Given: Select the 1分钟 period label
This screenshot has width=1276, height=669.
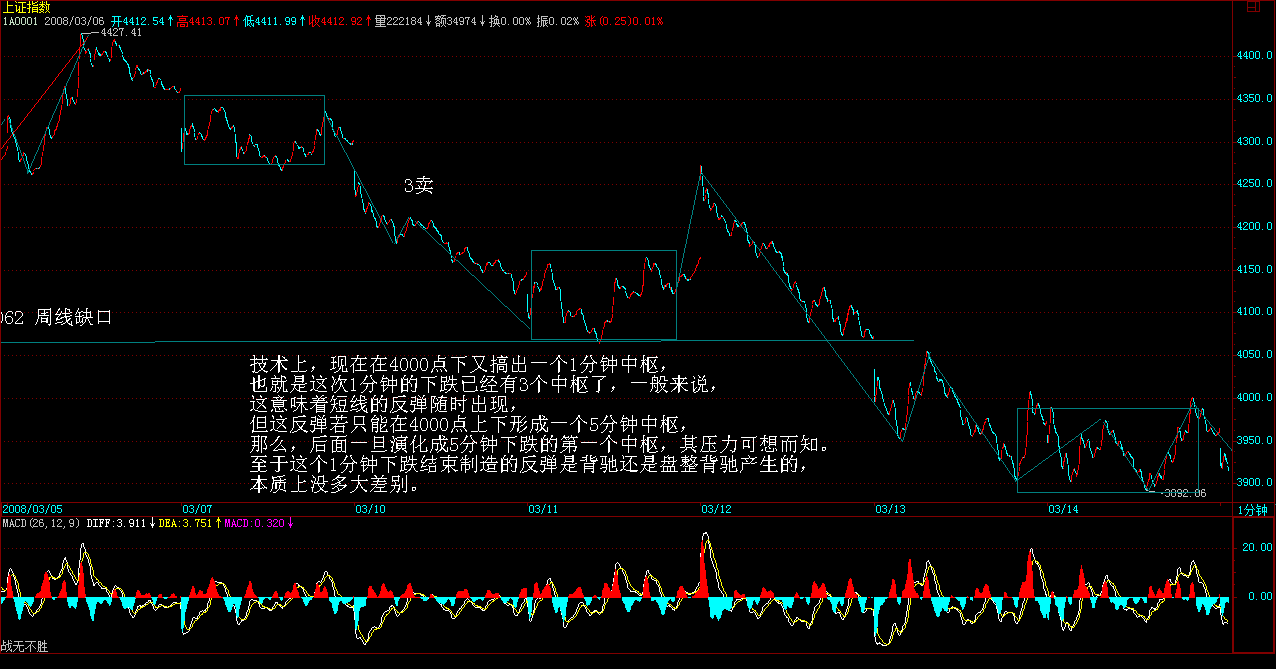Looking at the screenshot, I should [x=1254, y=510].
